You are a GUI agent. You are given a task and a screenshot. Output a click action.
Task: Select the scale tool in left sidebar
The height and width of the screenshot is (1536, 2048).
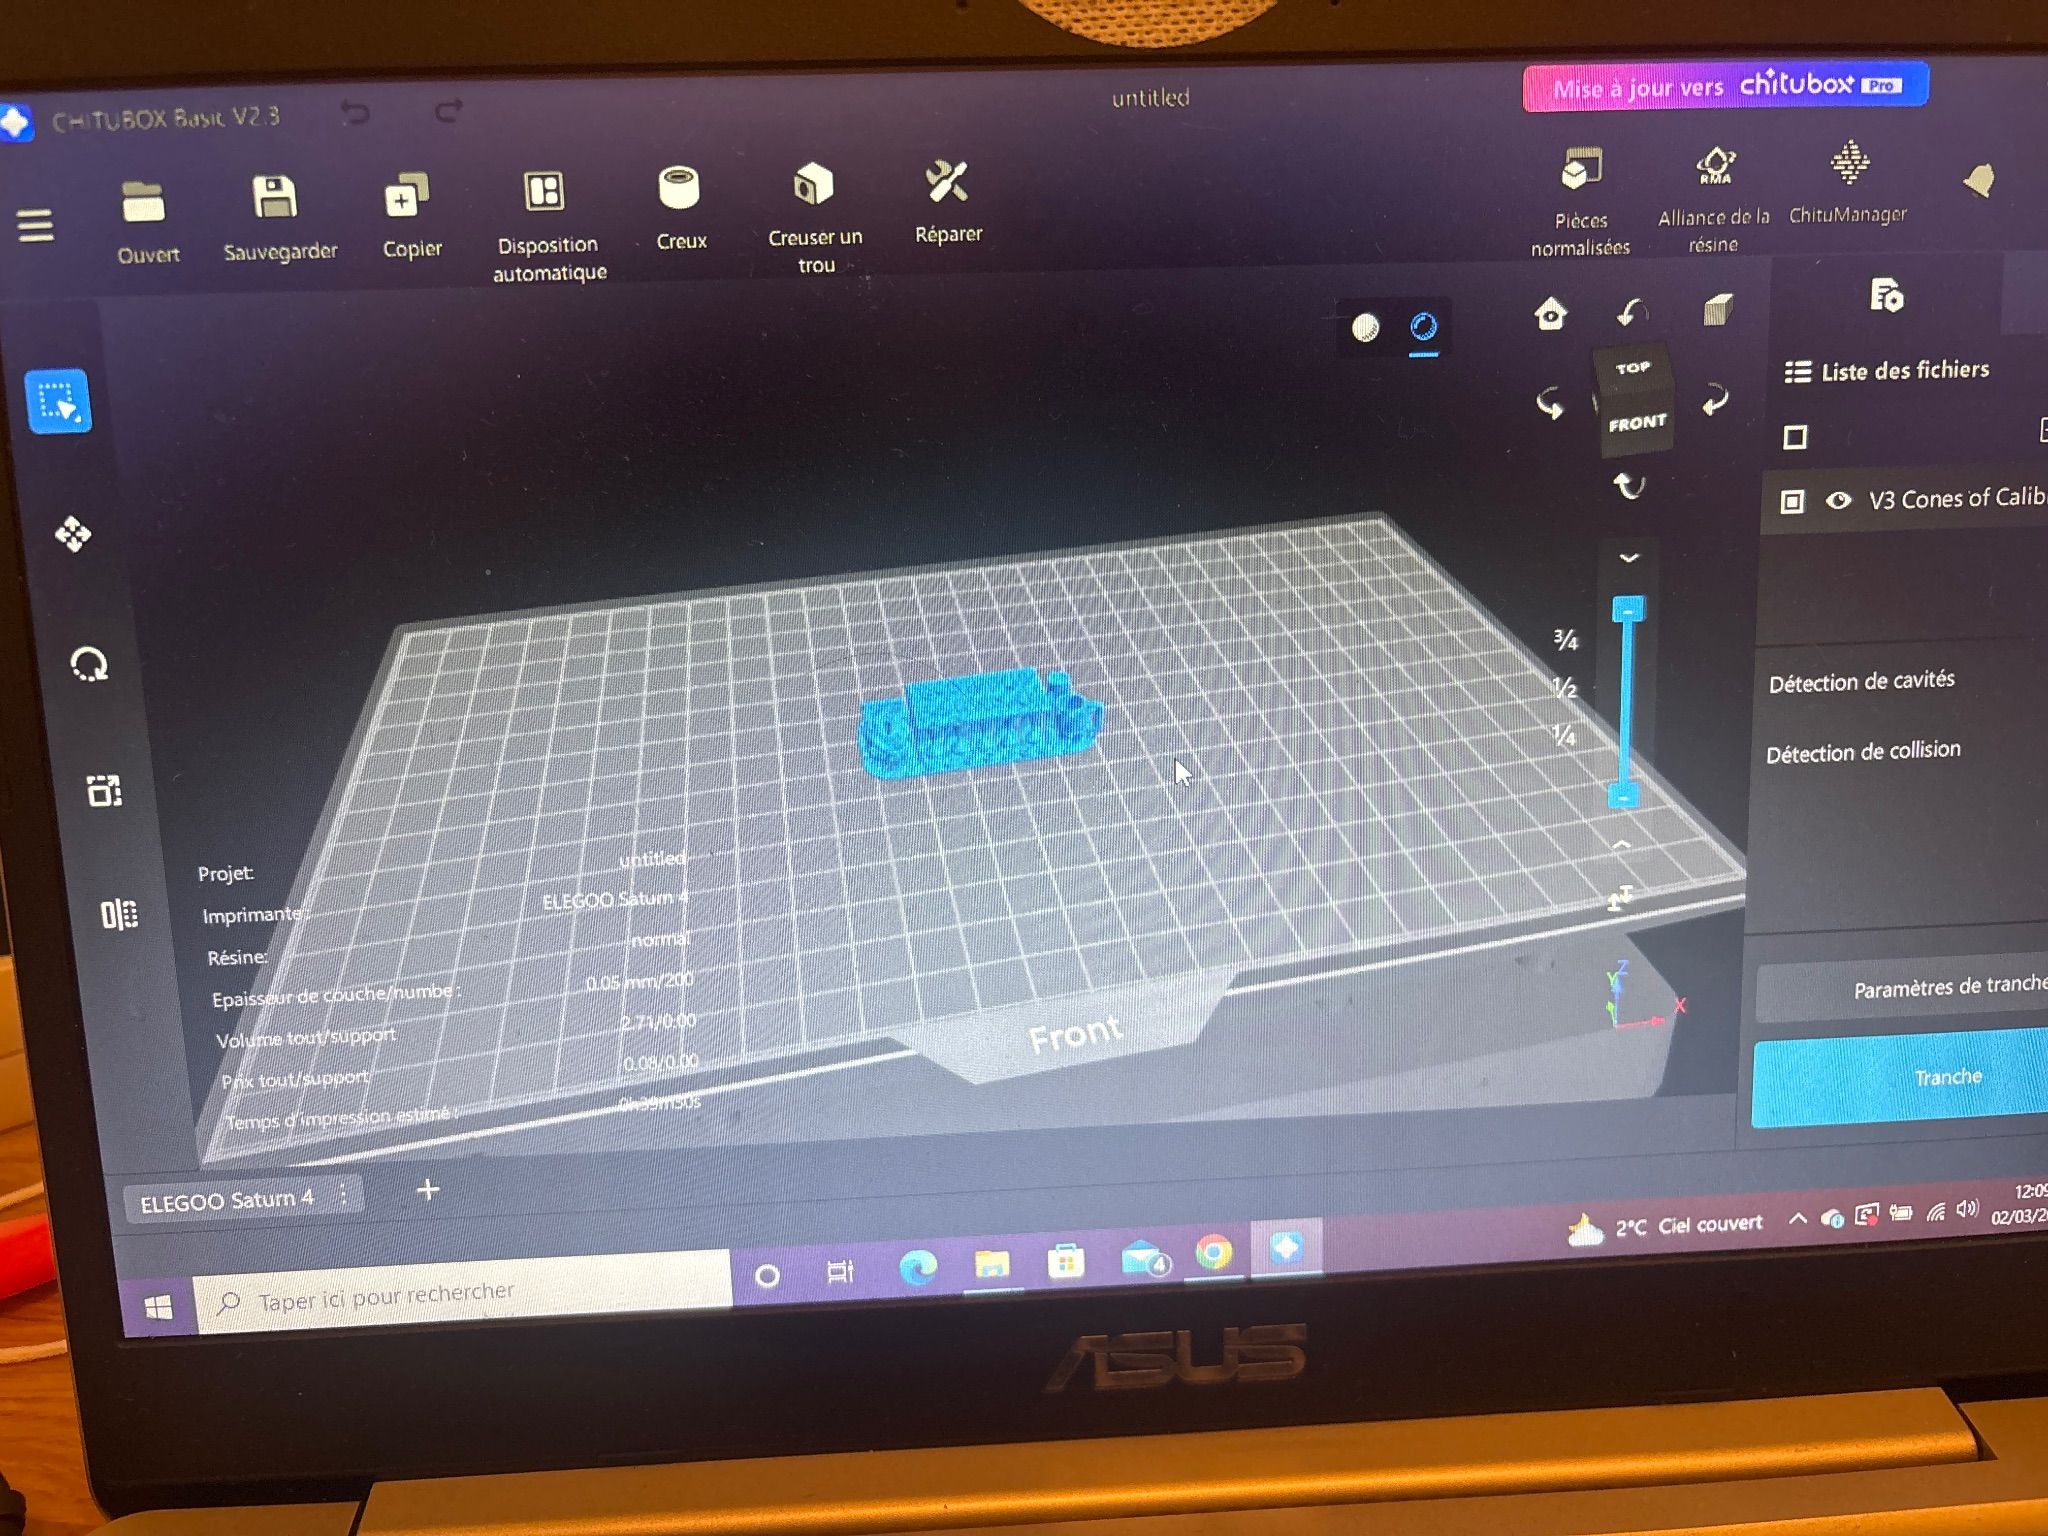(x=104, y=790)
